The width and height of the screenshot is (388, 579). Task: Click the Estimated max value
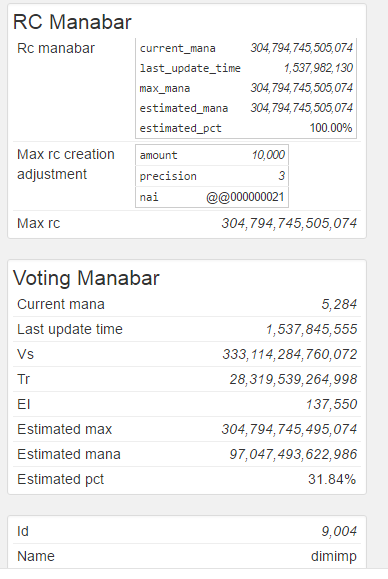(289, 429)
